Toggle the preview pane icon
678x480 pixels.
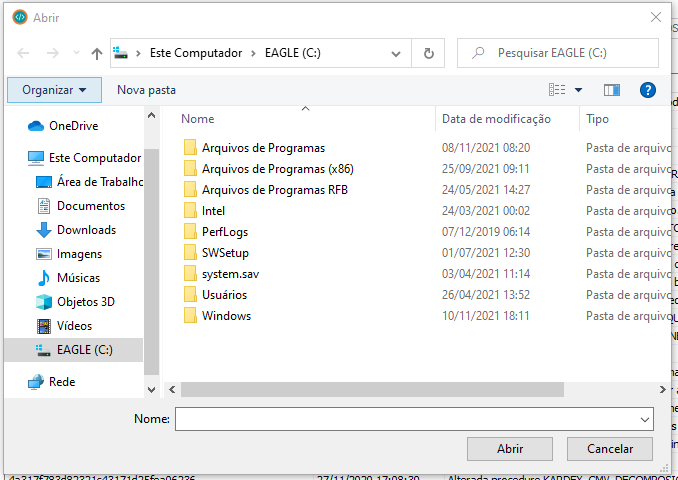612,90
